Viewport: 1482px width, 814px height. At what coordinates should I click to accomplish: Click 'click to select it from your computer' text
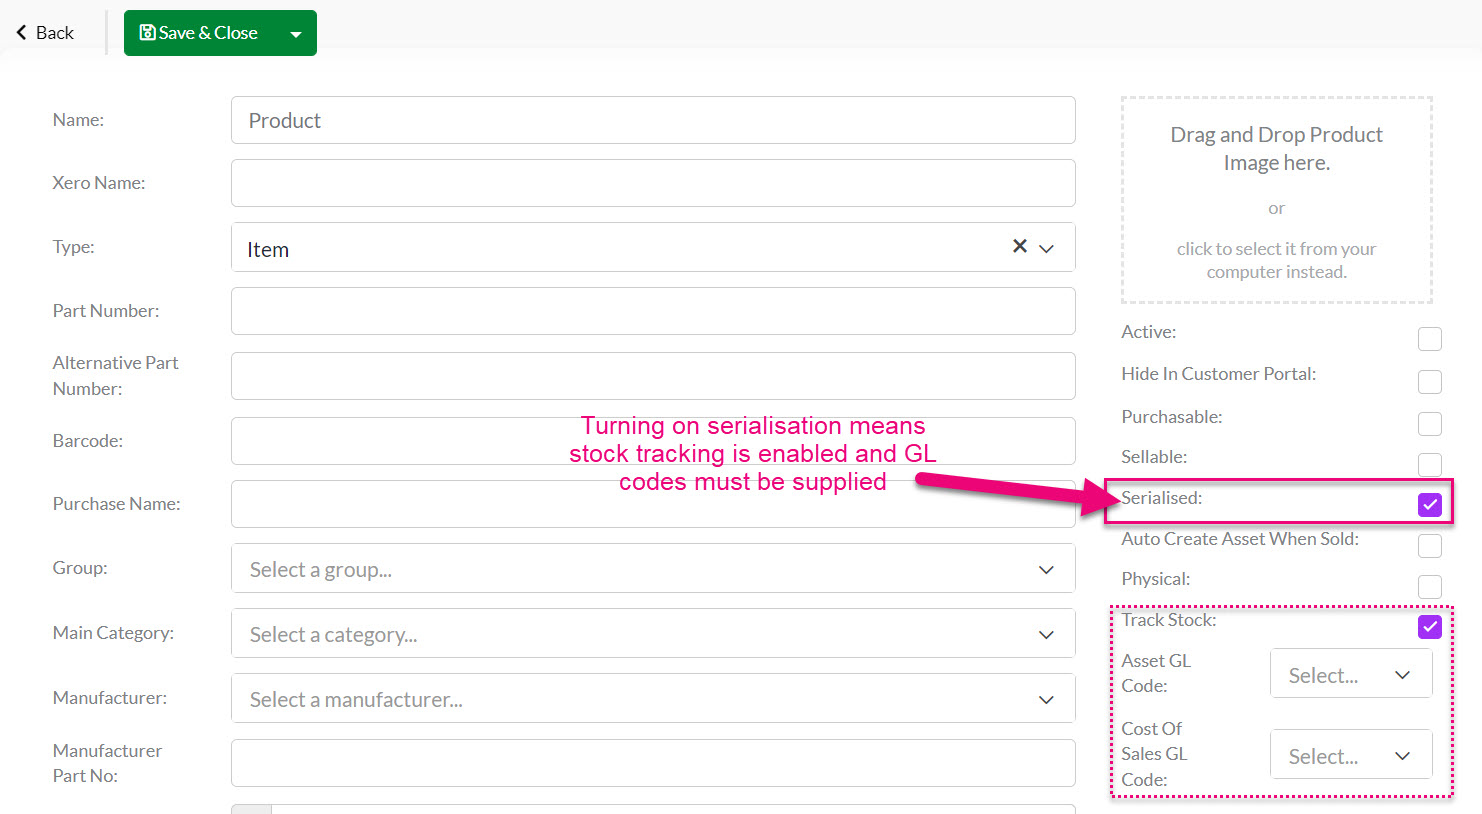pyautogui.click(x=1276, y=260)
